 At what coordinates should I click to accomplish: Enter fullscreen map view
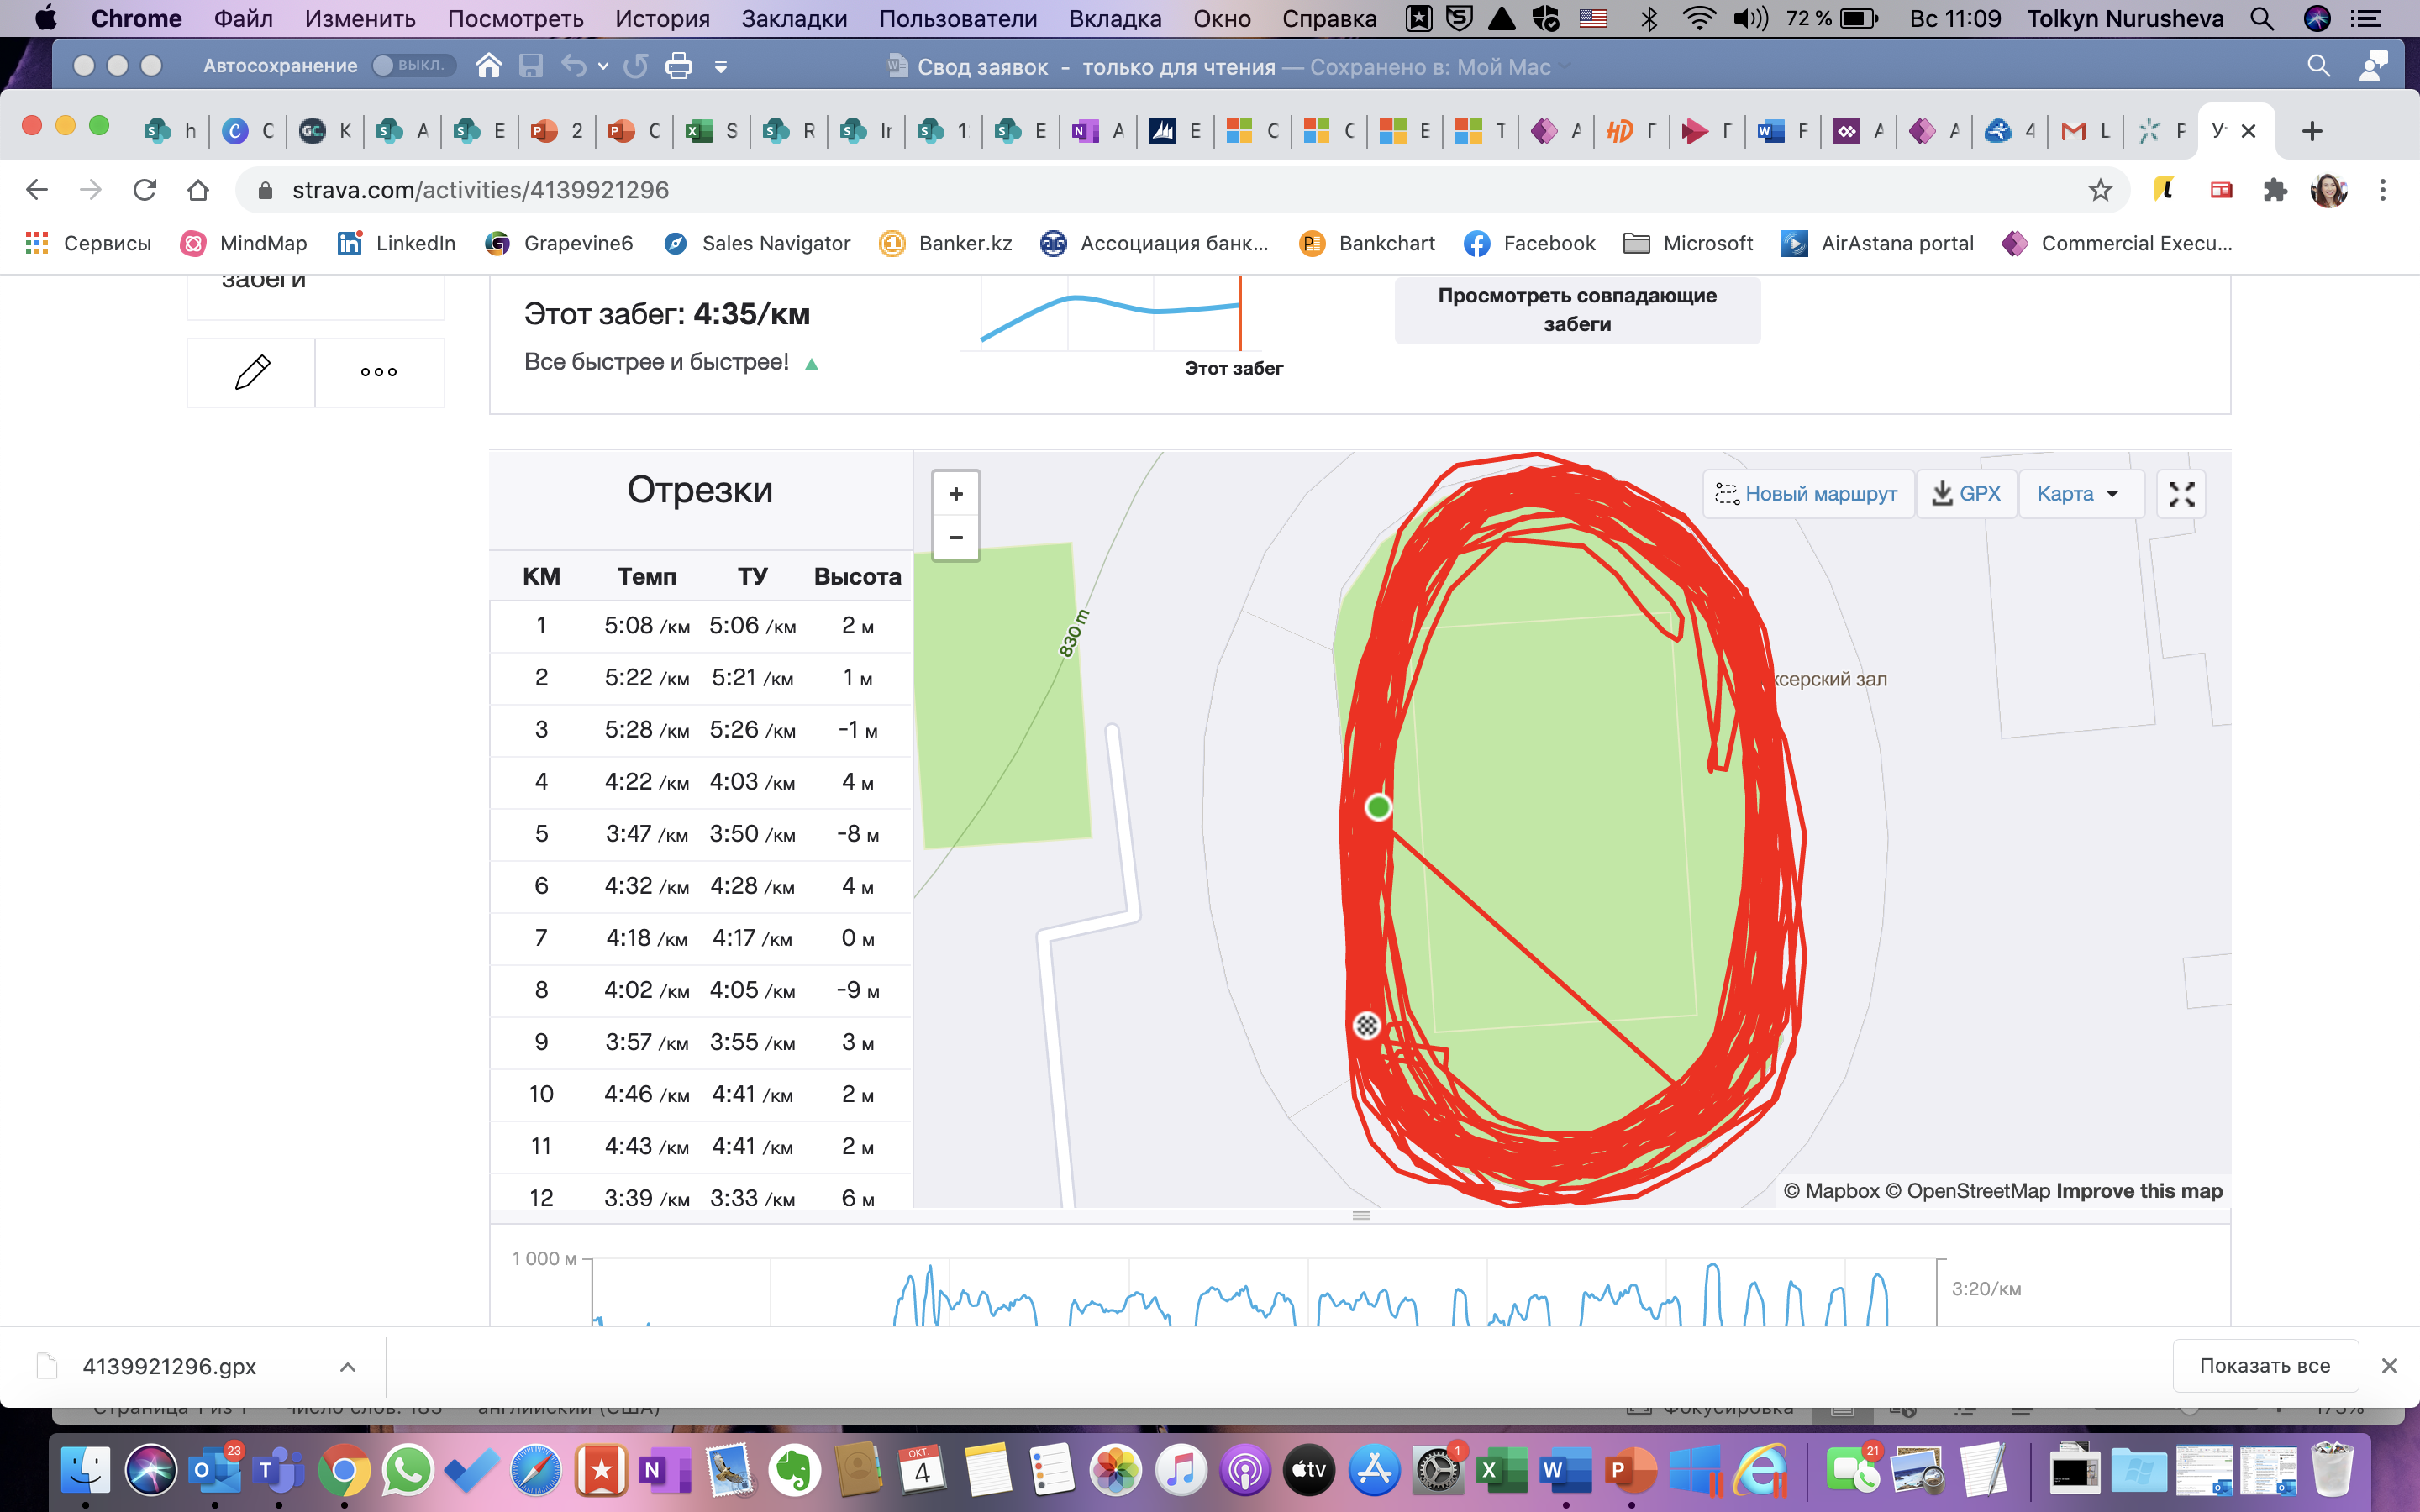pos(2181,494)
